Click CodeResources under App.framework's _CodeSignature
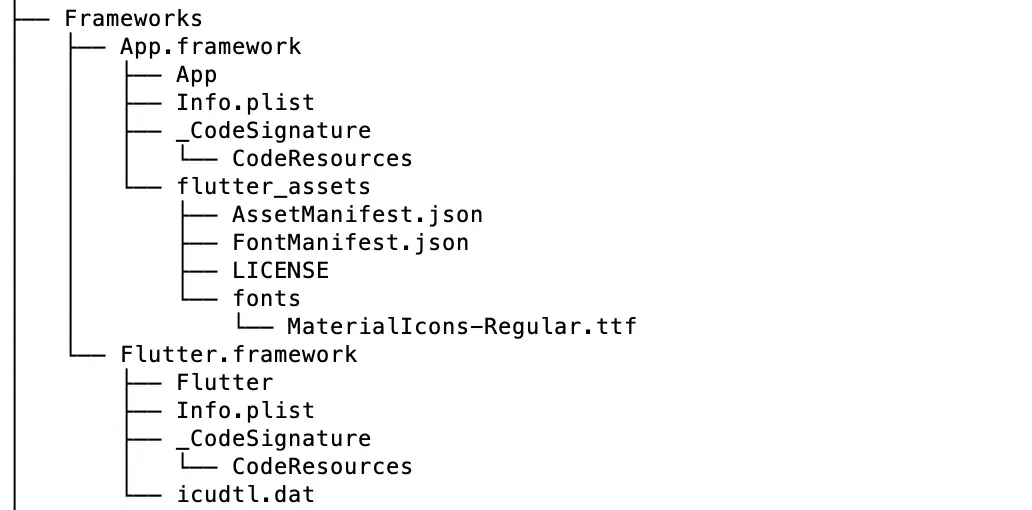1032x510 pixels. click(322, 158)
